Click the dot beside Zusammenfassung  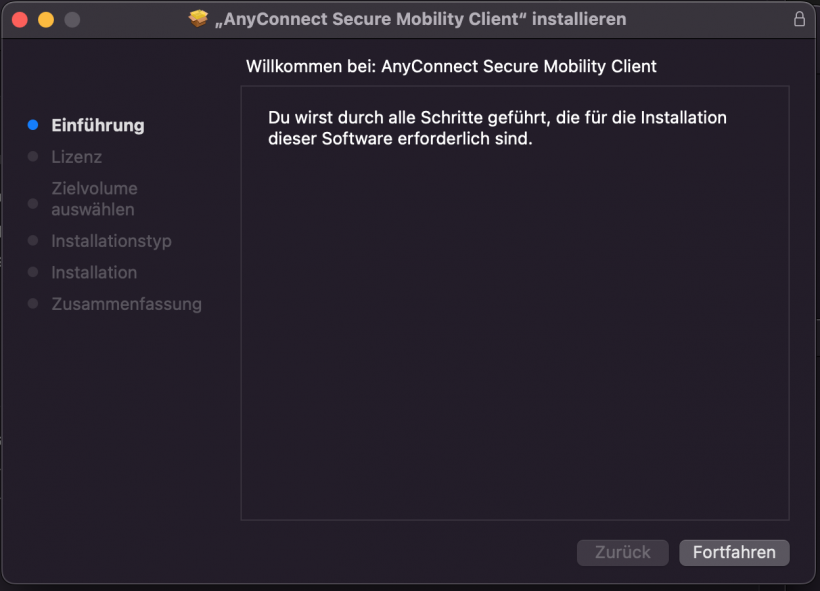pos(33,304)
